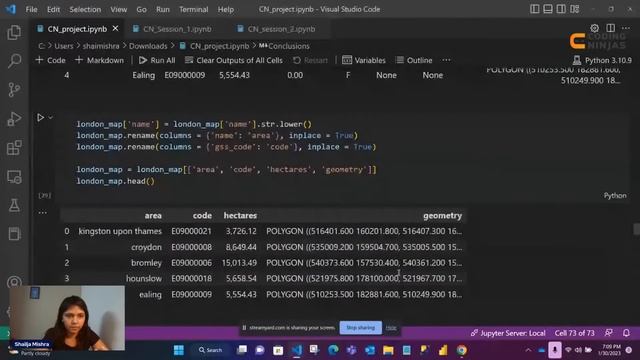The height and width of the screenshot is (360, 640).
Task: Open cell output more actions ellipsis
Action: 42,213
